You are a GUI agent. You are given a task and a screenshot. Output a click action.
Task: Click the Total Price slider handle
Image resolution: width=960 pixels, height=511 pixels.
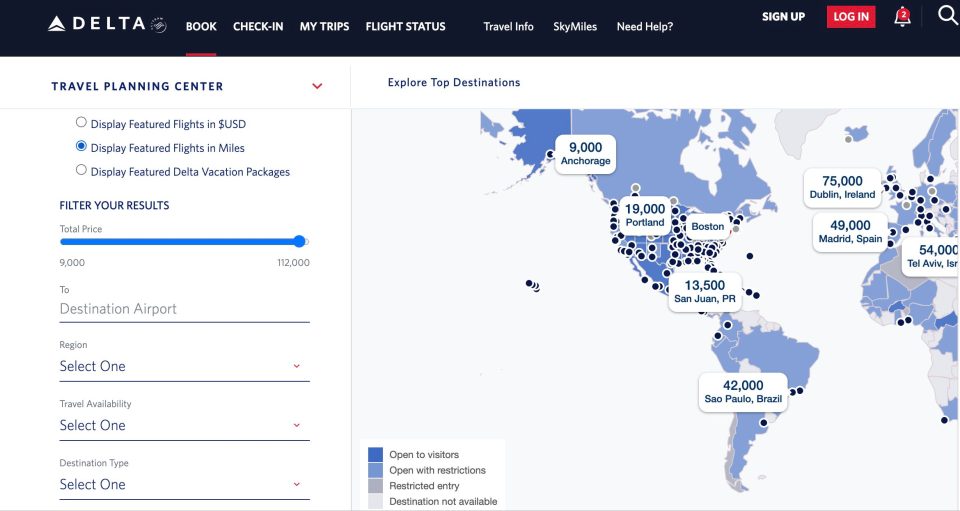[299, 241]
